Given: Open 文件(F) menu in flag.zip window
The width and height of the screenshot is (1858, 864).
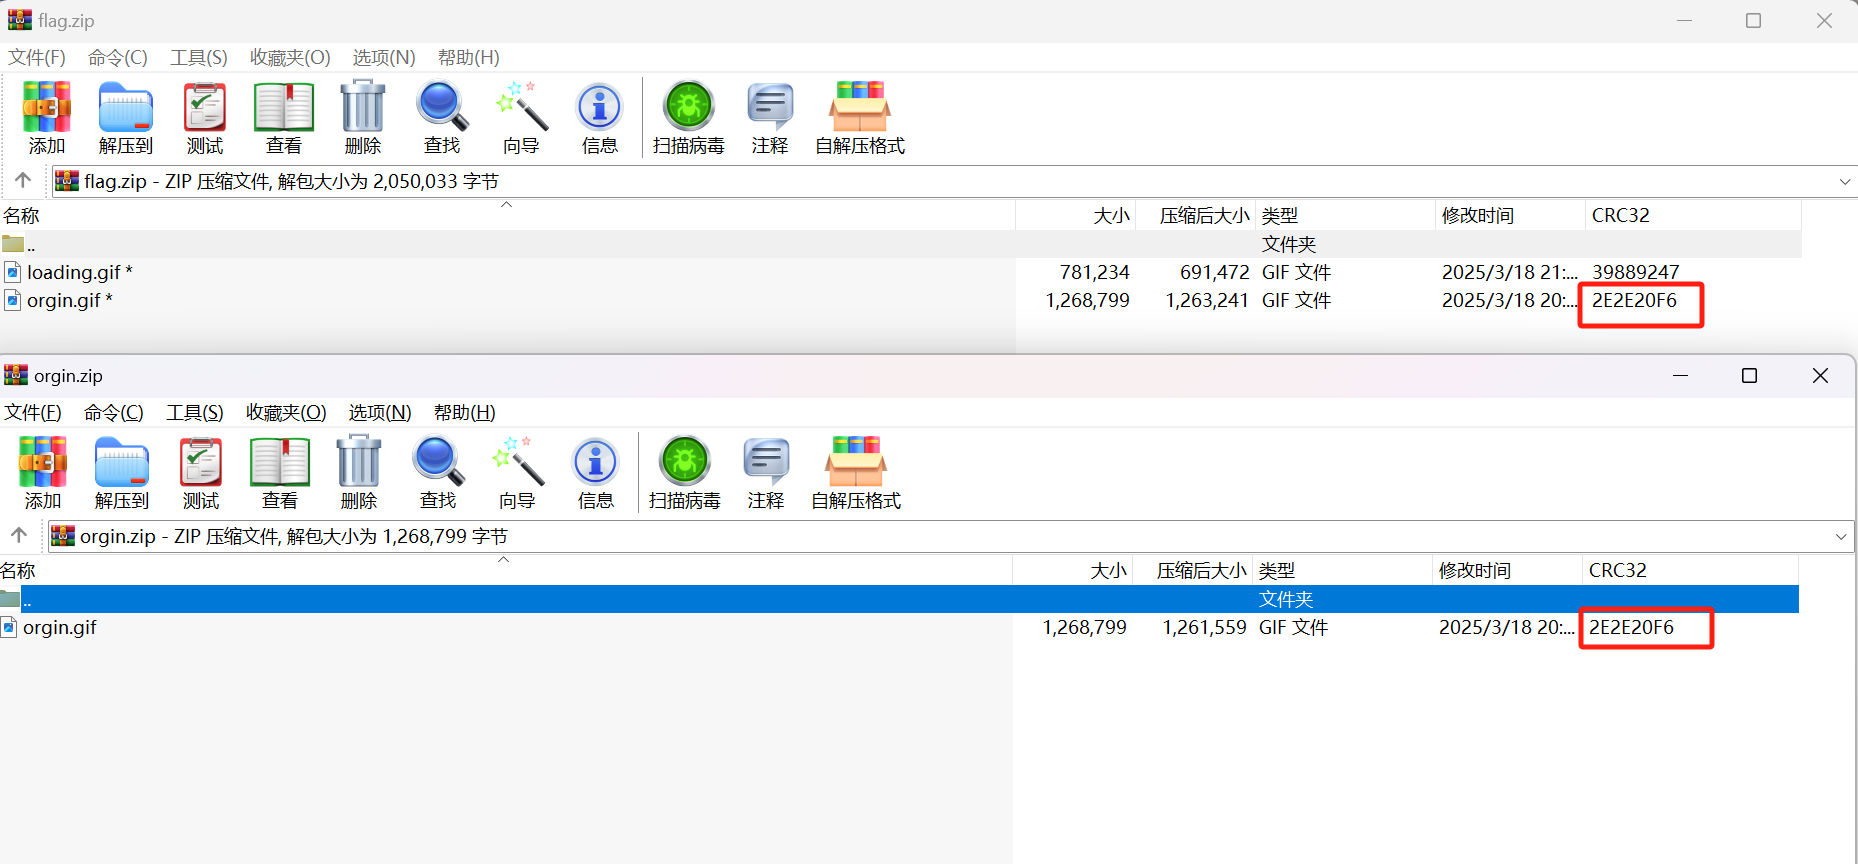Looking at the screenshot, I should click(x=37, y=58).
